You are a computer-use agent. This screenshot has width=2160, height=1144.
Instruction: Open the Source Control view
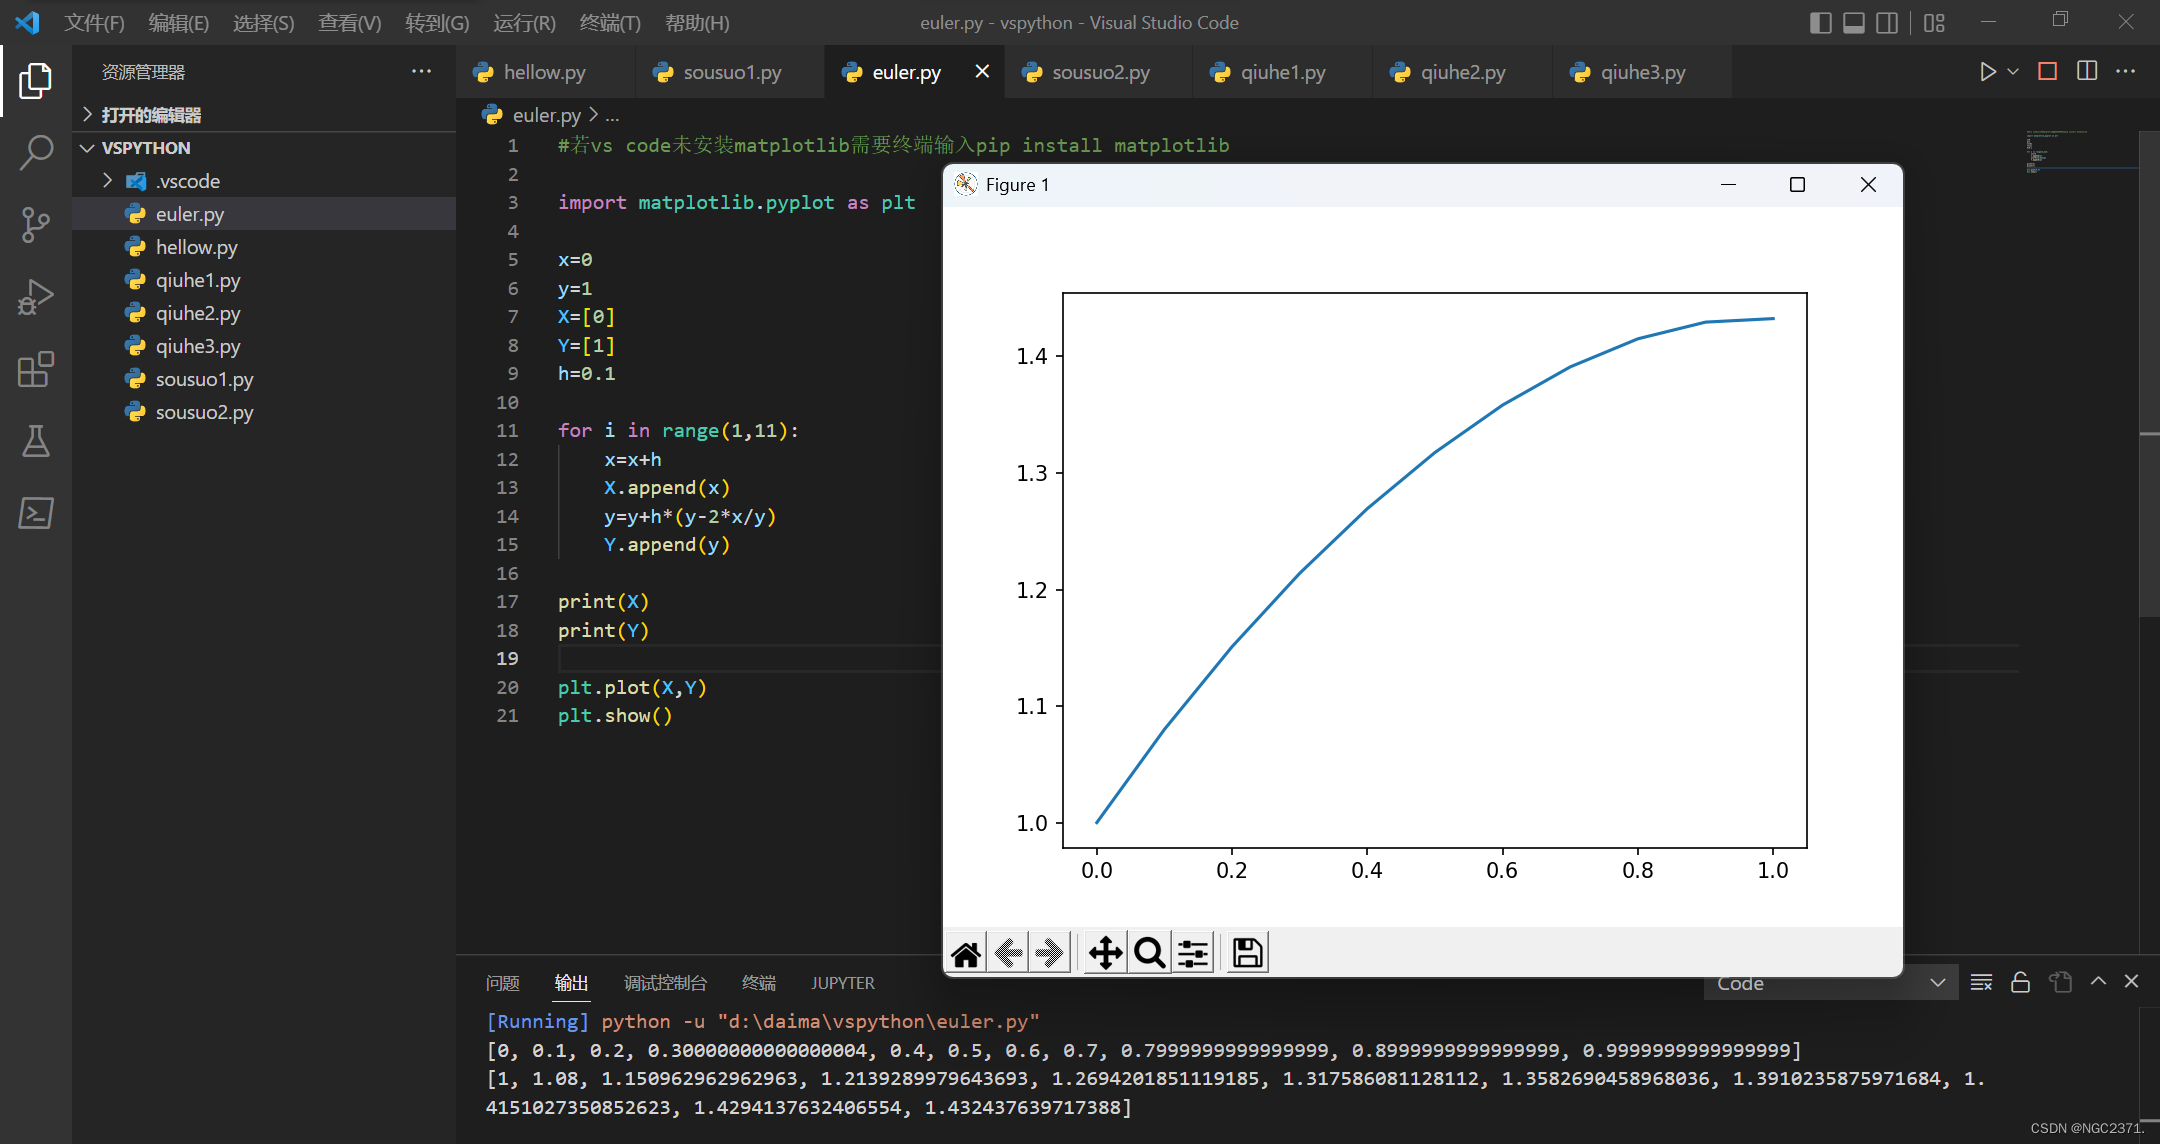point(36,225)
